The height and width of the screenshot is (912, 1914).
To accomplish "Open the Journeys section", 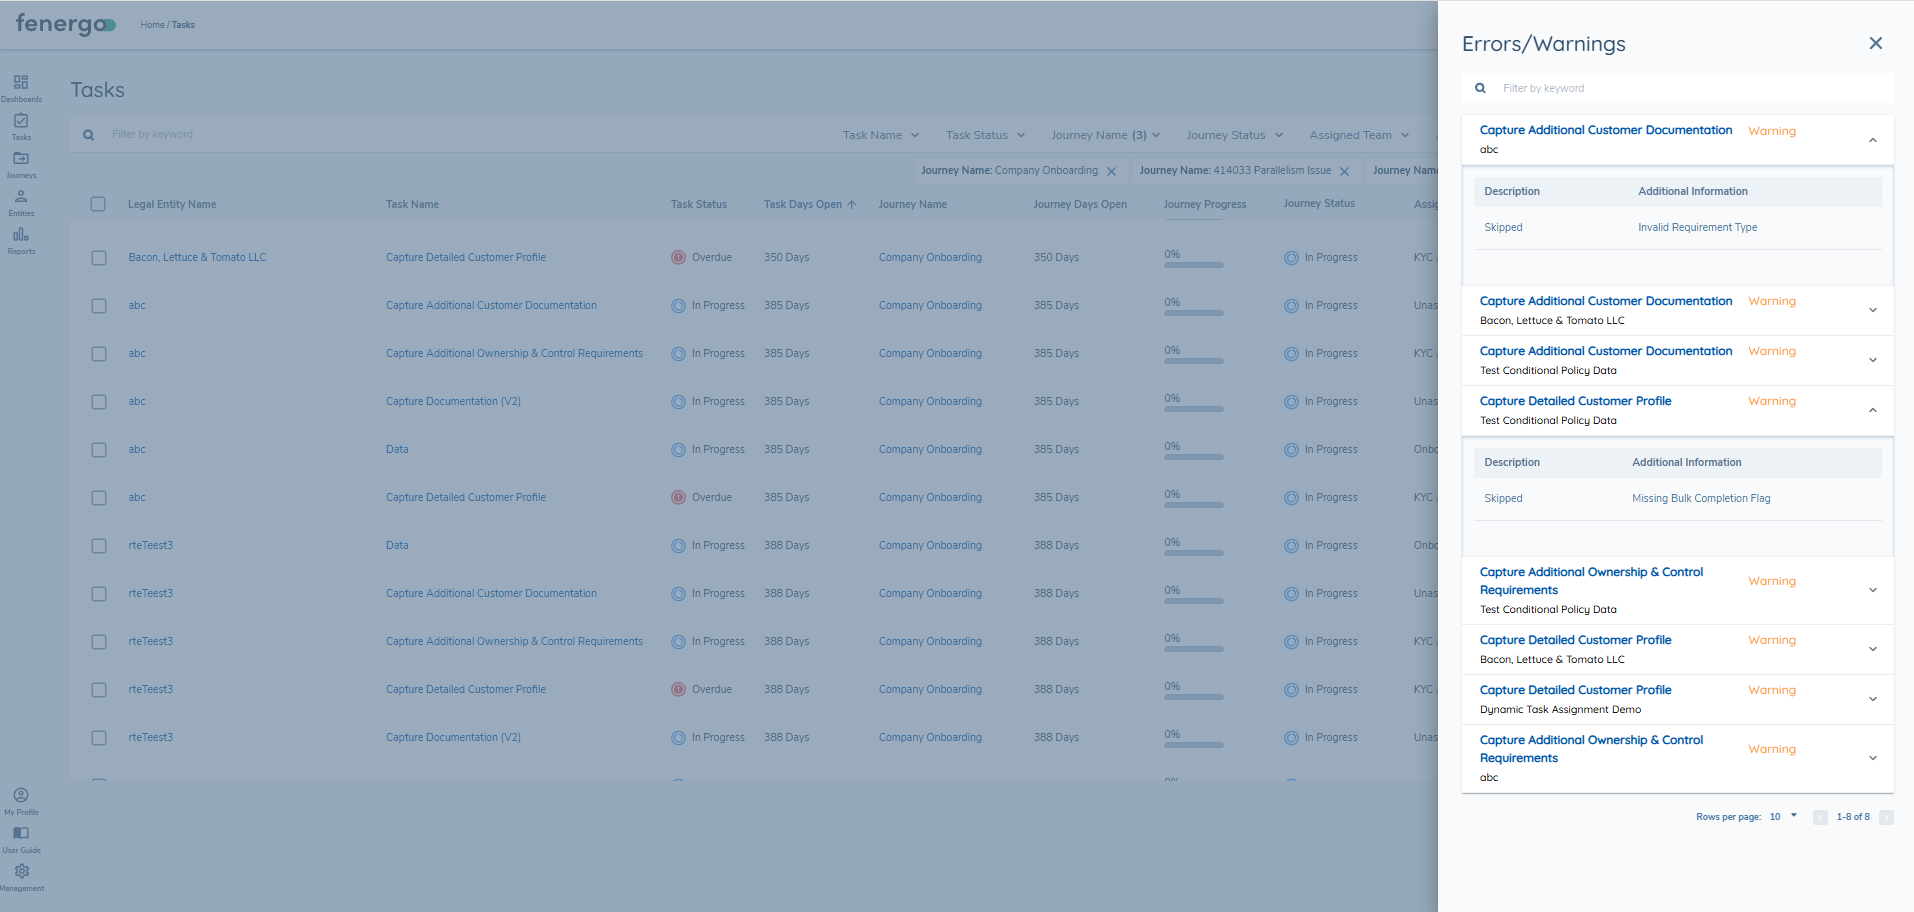I will [x=21, y=163].
